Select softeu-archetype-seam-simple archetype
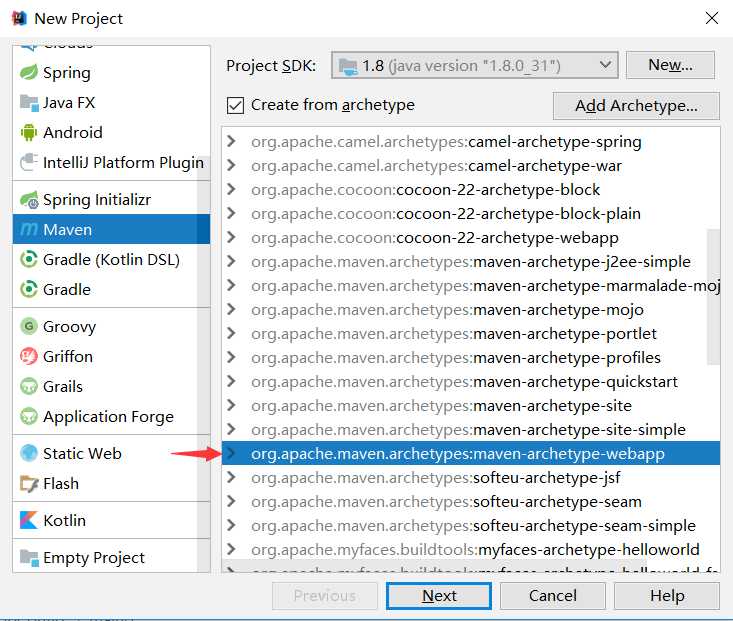The width and height of the screenshot is (733, 621). (473, 525)
